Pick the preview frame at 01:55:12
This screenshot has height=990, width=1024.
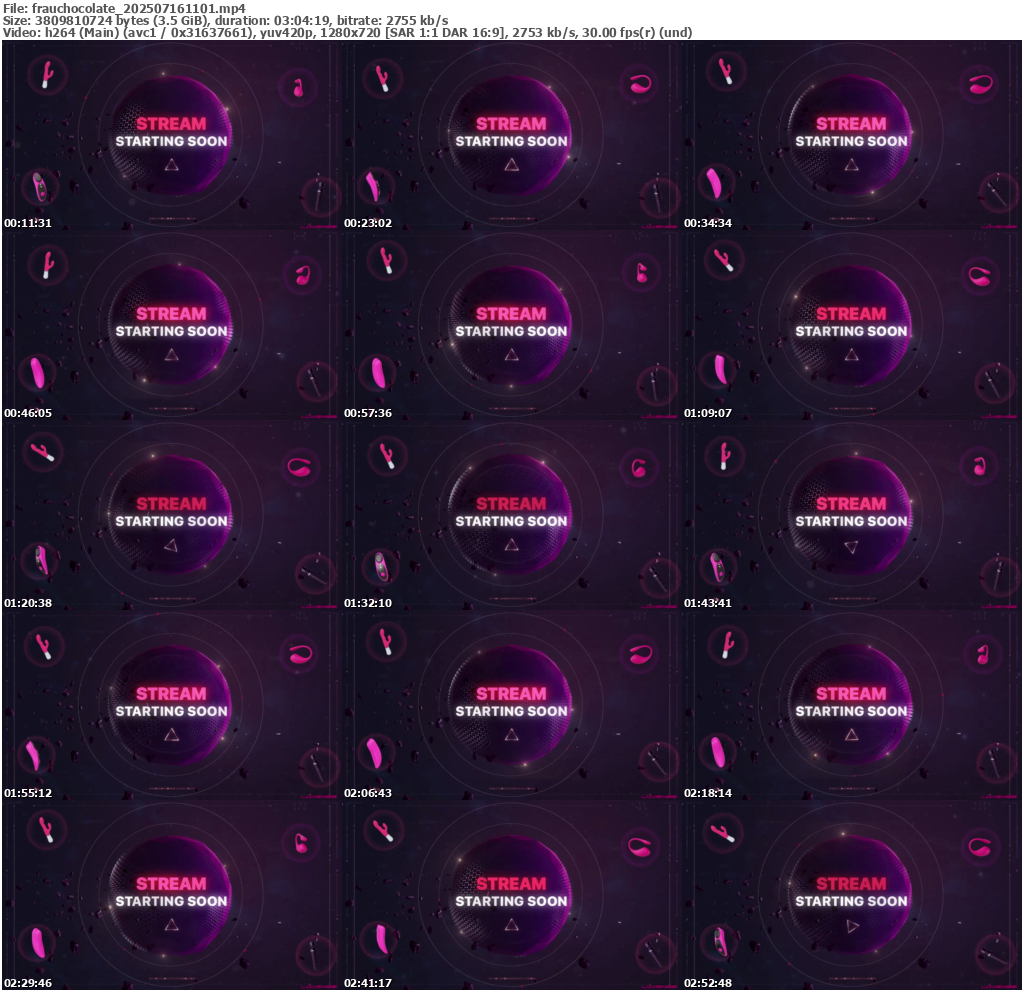coord(172,705)
